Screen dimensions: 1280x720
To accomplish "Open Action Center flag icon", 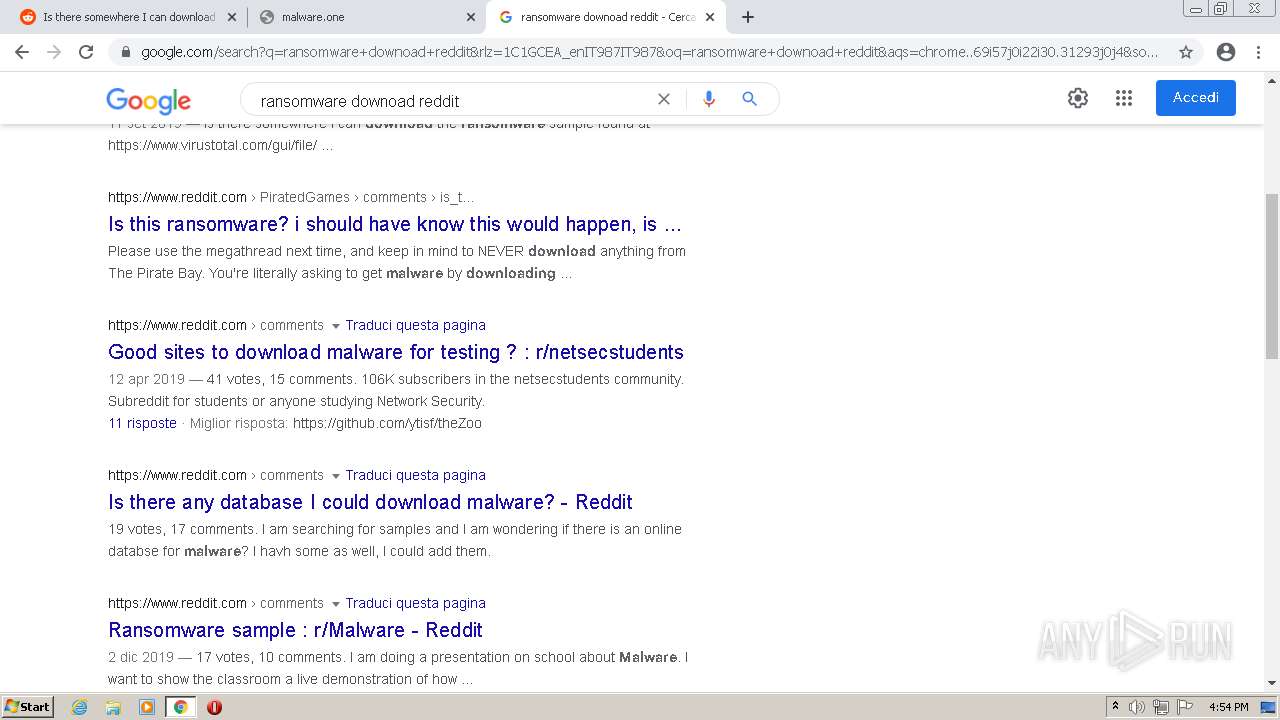I will click(x=1185, y=707).
